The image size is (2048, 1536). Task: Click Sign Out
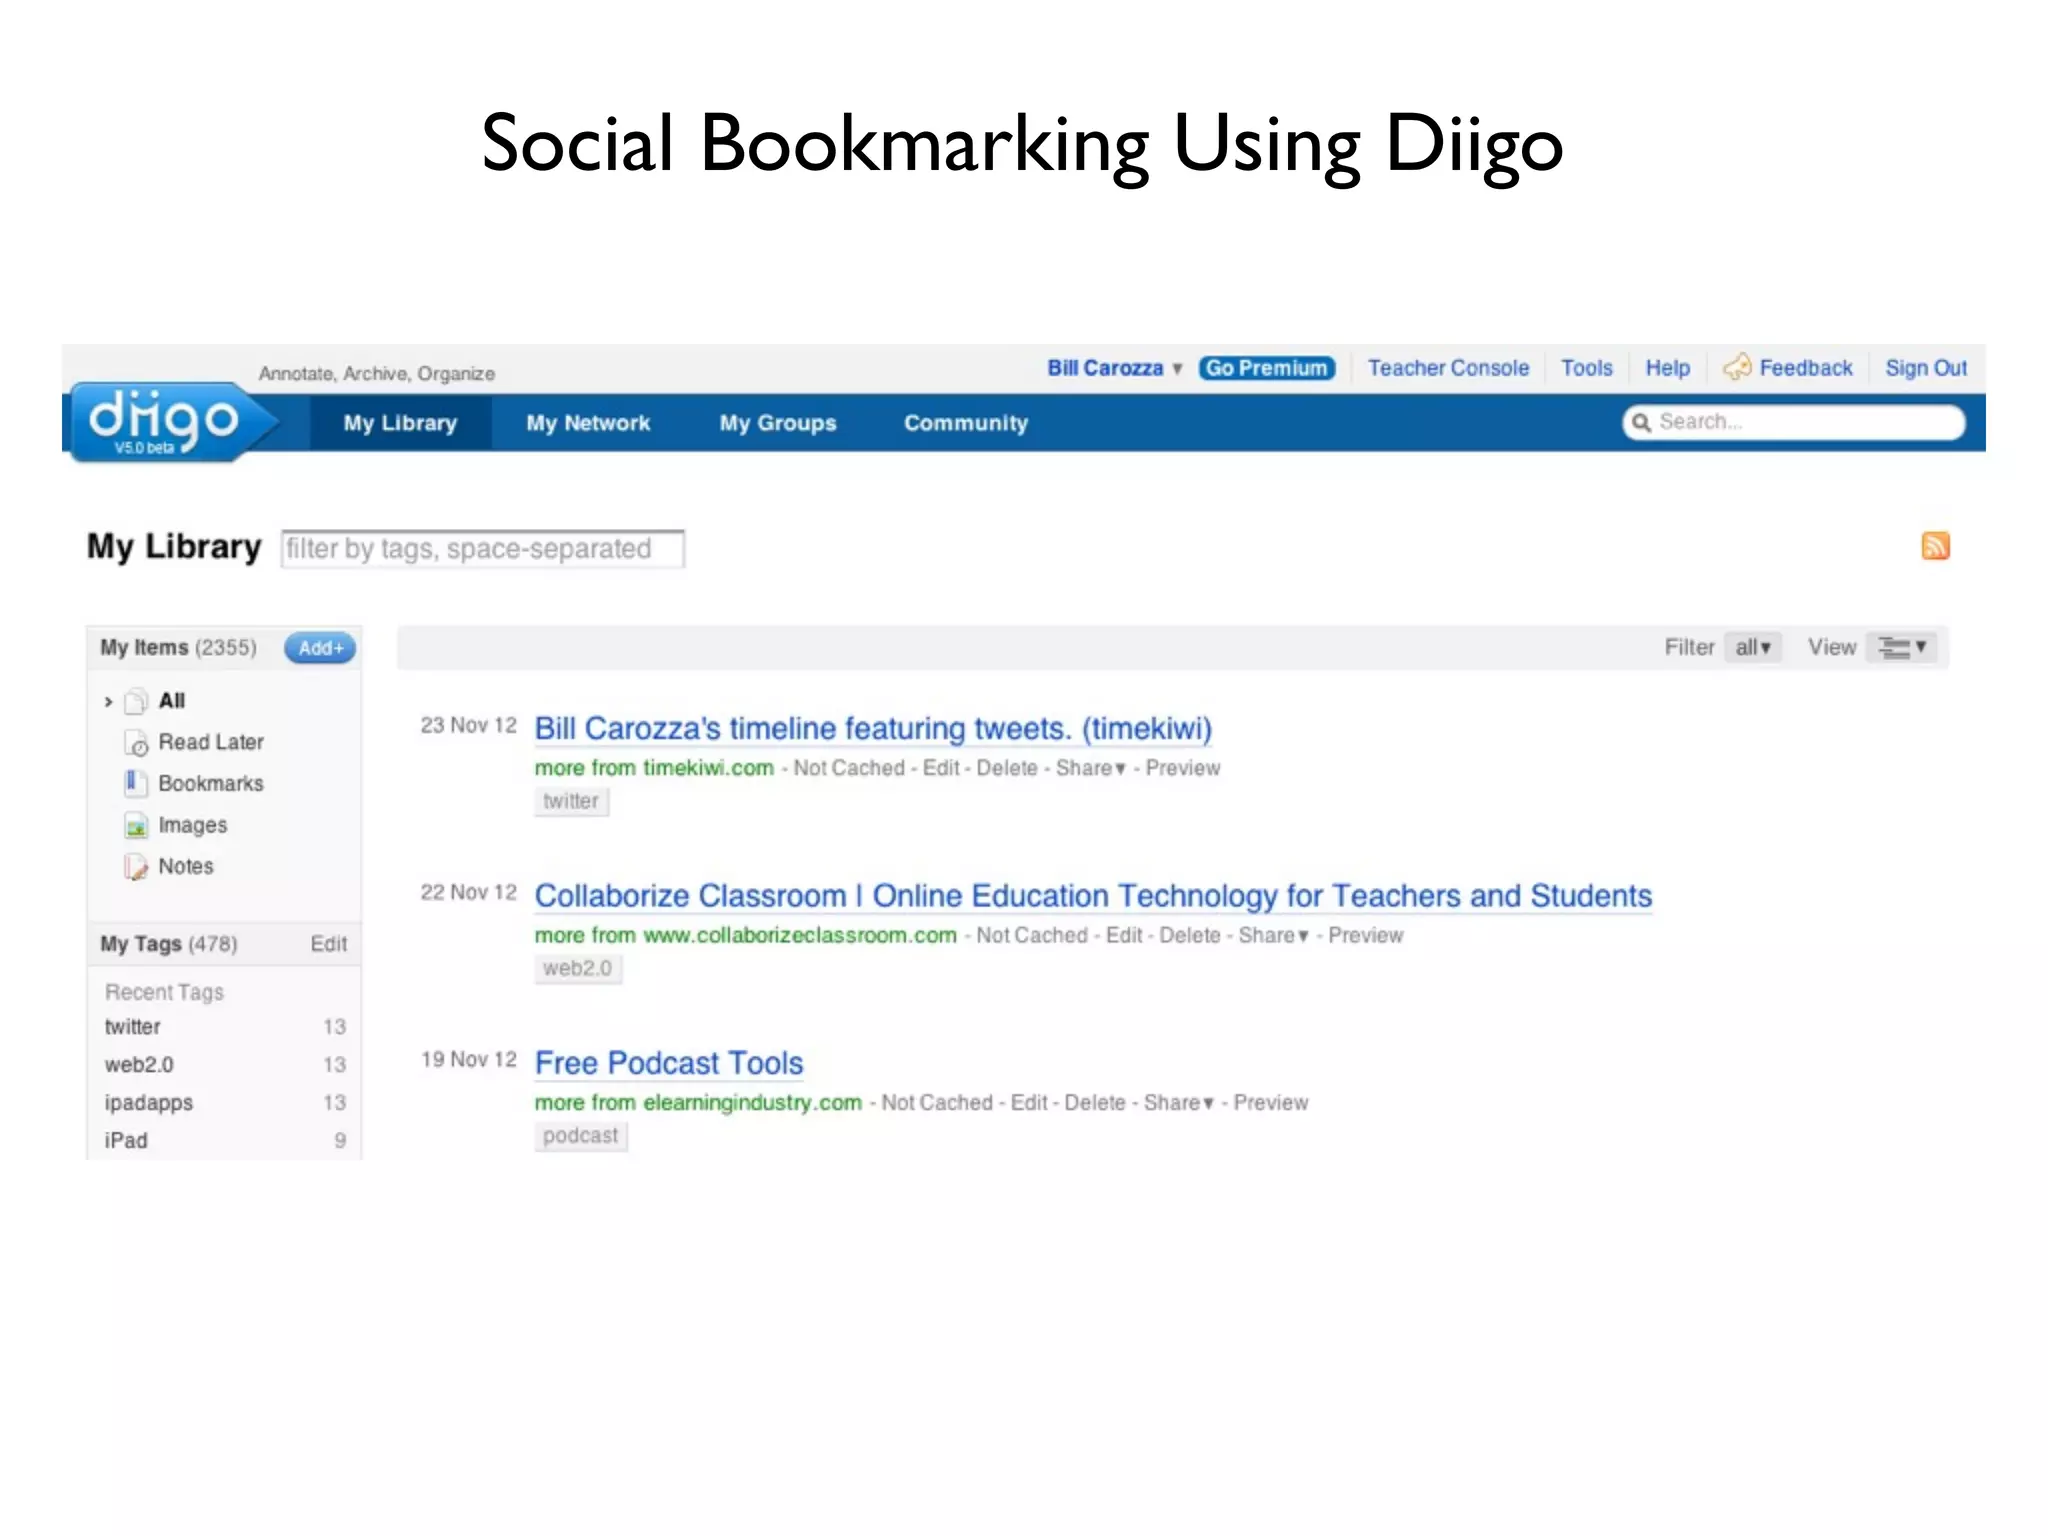(1926, 368)
